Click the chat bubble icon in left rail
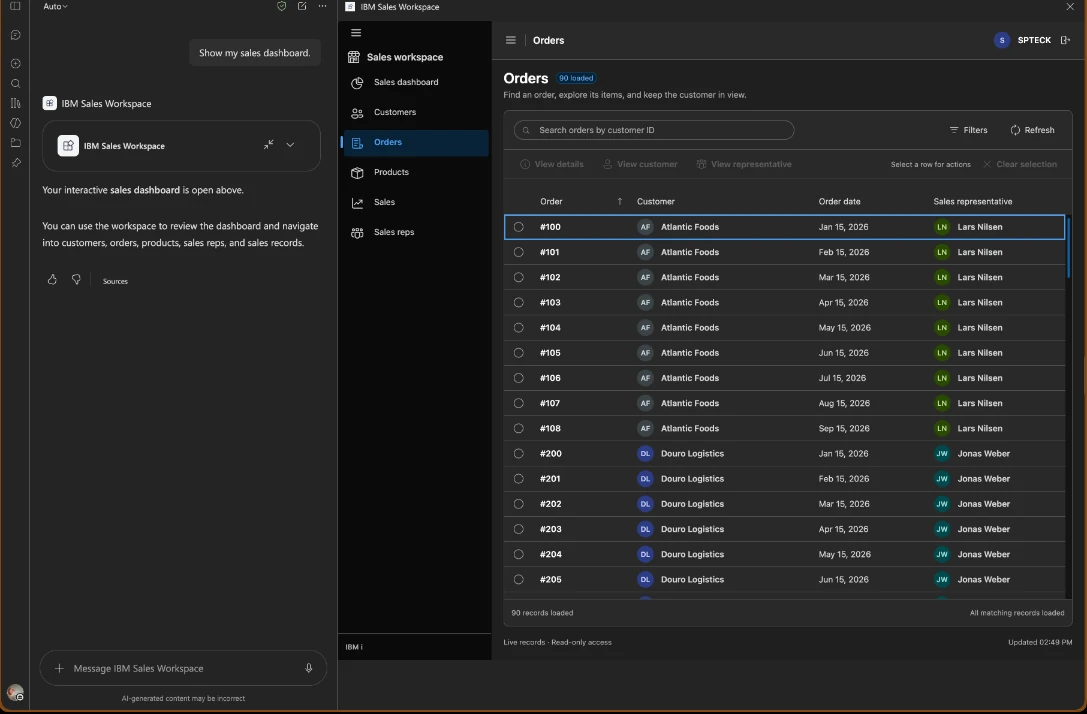 [x=15, y=35]
